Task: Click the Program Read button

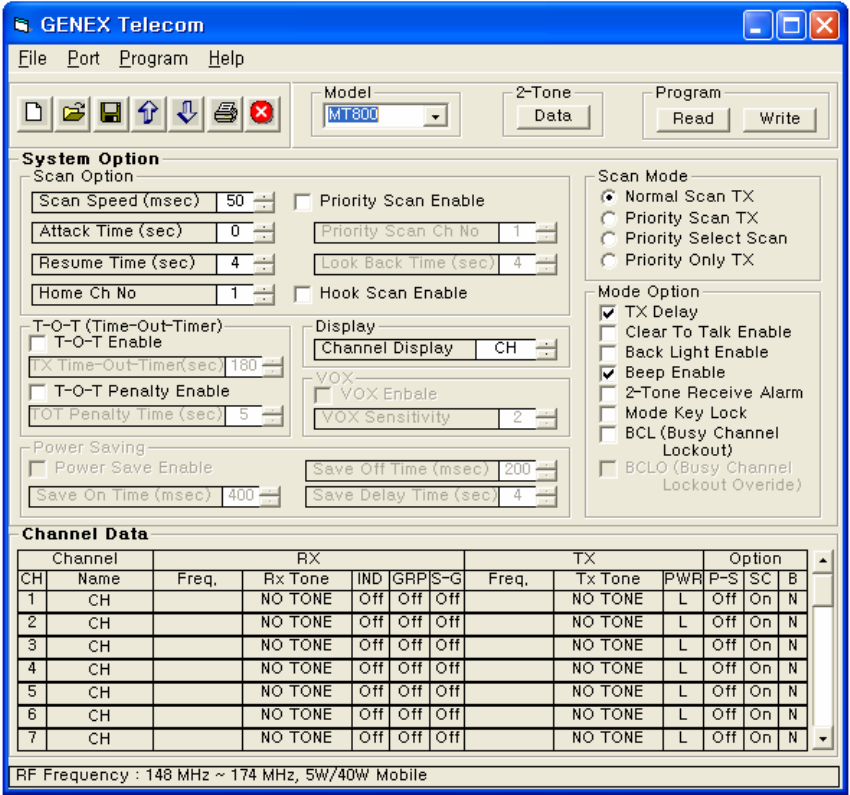Action: coord(693,119)
